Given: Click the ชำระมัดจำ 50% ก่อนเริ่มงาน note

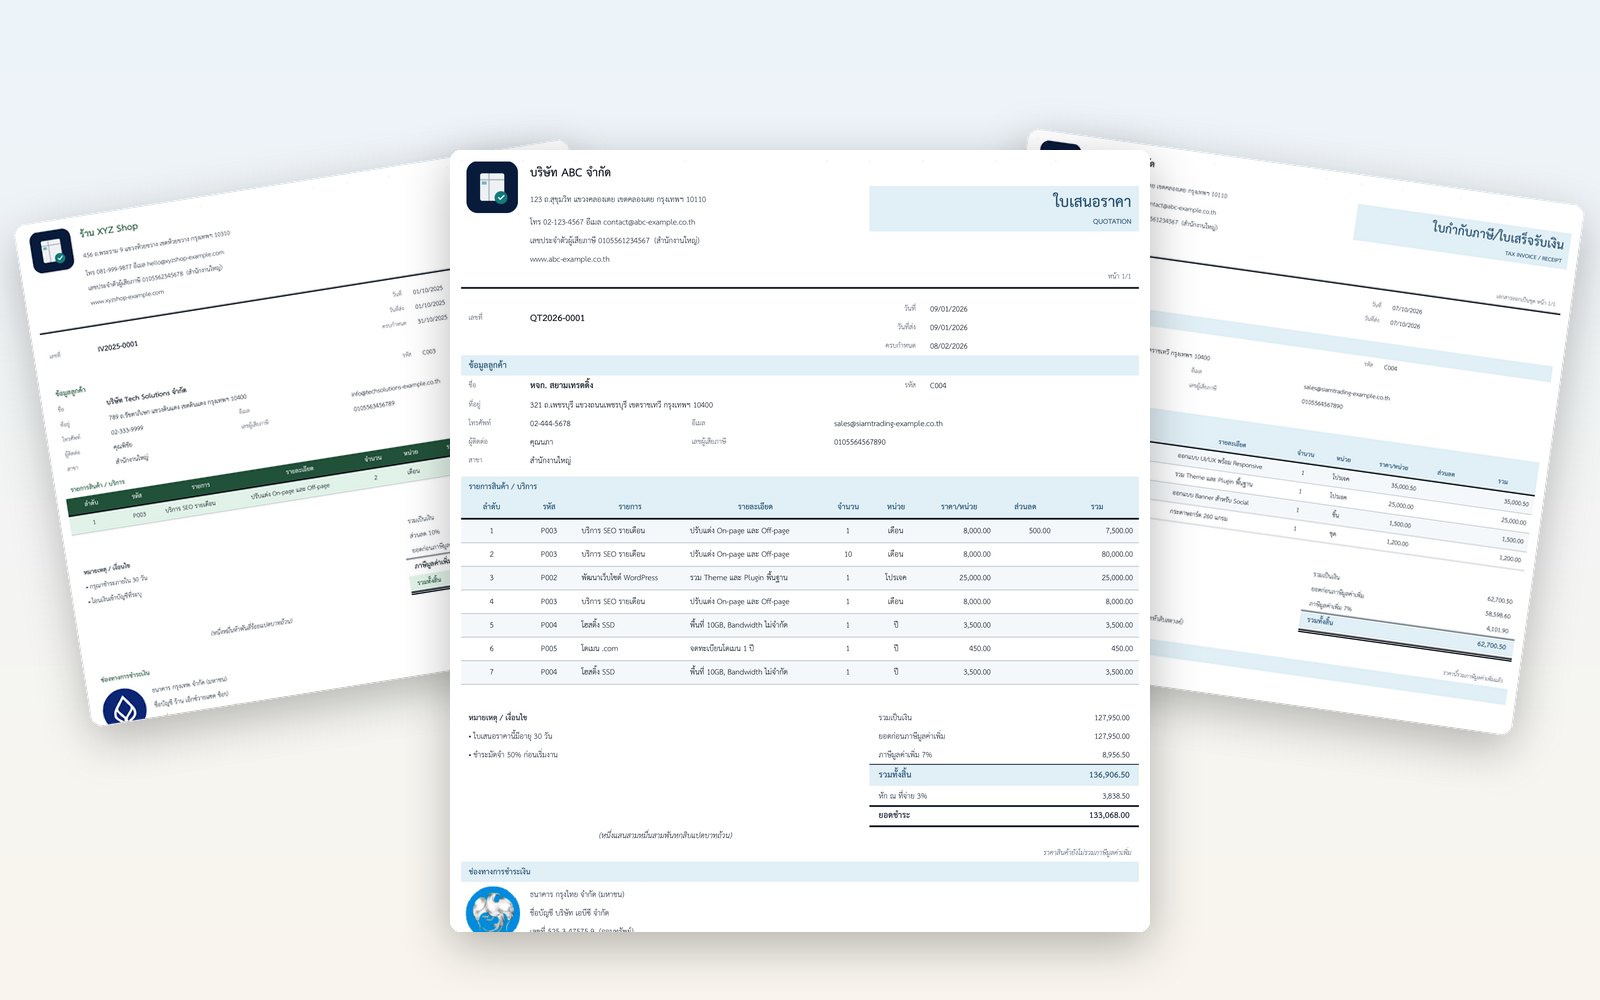Looking at the screenshot, I should [x=513, y=755].
